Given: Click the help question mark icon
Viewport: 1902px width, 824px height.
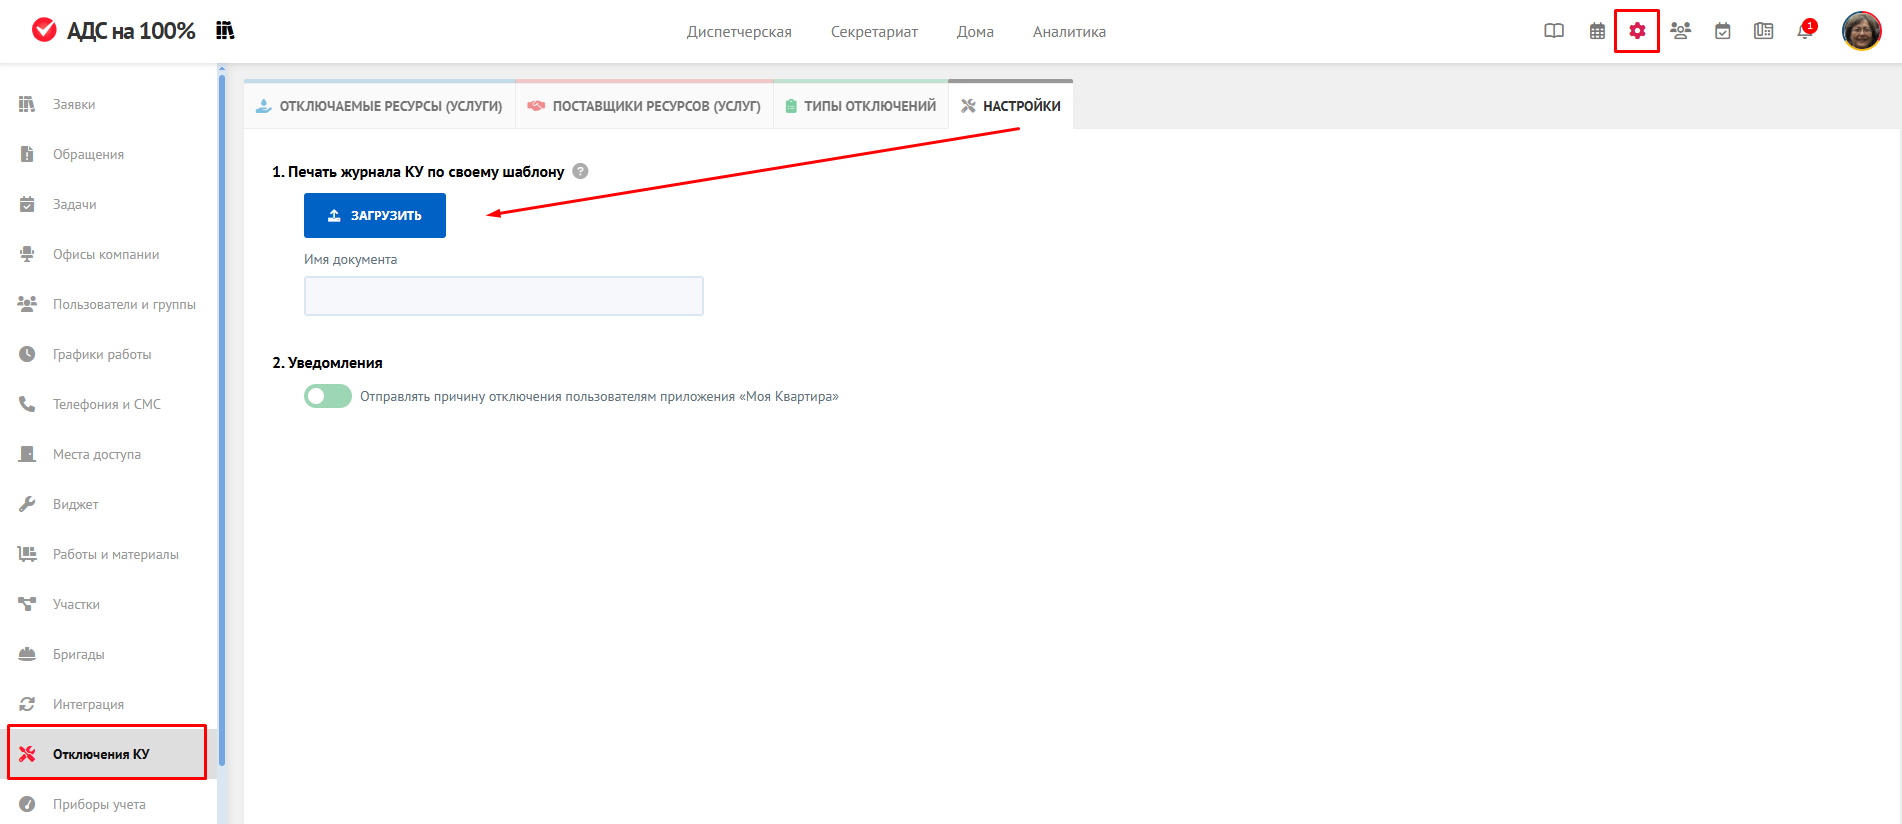Looking at the screenshot, I should click(x=580, y=171).
